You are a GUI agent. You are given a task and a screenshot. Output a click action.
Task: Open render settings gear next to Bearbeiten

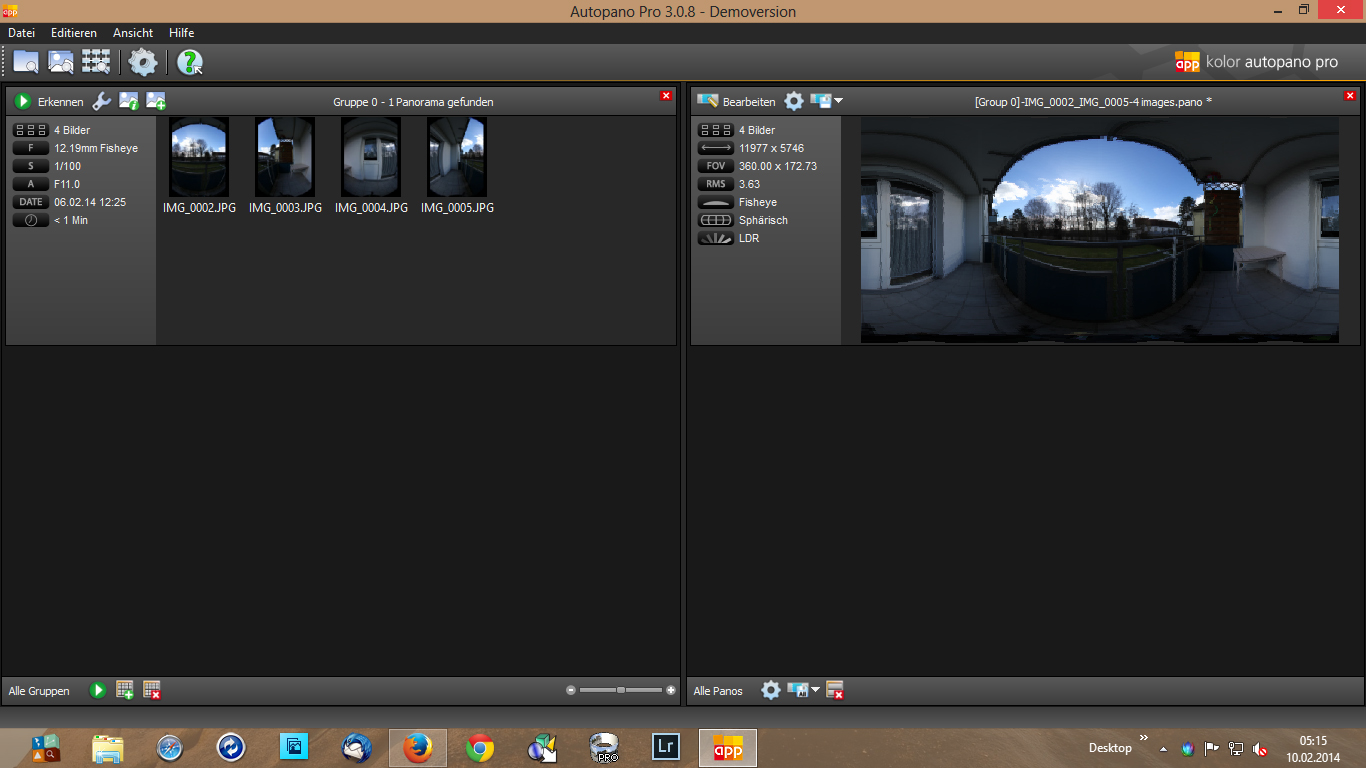click(793, 101)
